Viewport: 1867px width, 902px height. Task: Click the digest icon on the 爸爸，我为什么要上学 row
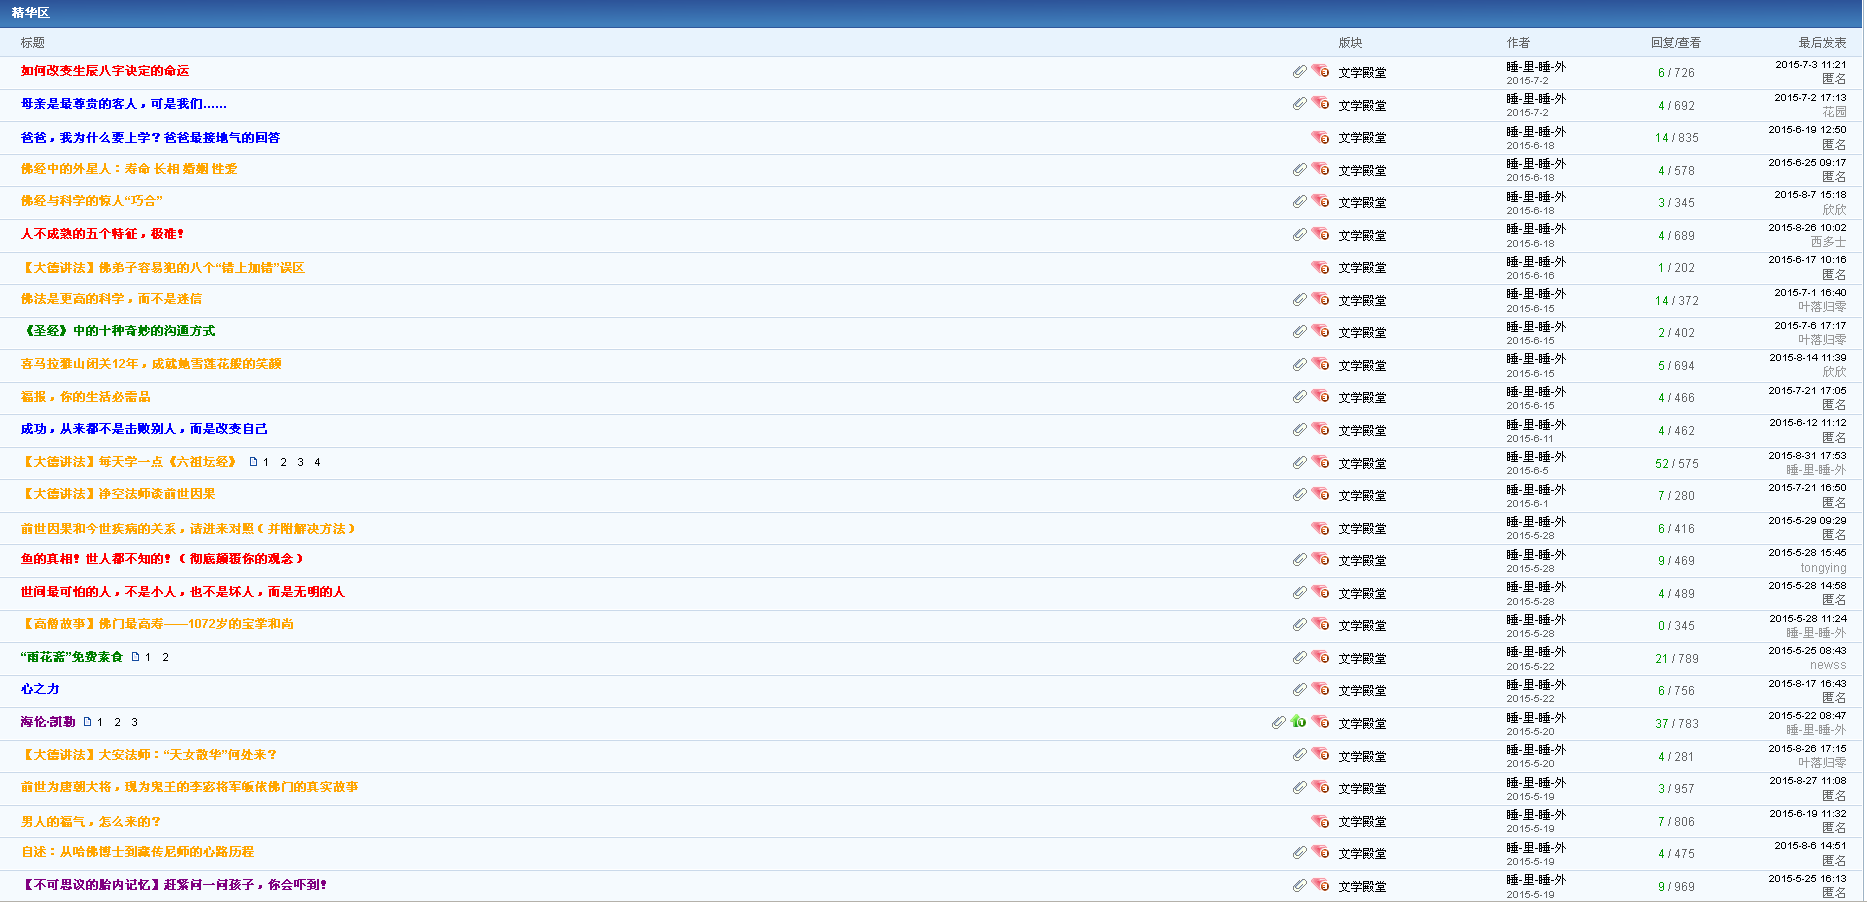point(1321,137)
